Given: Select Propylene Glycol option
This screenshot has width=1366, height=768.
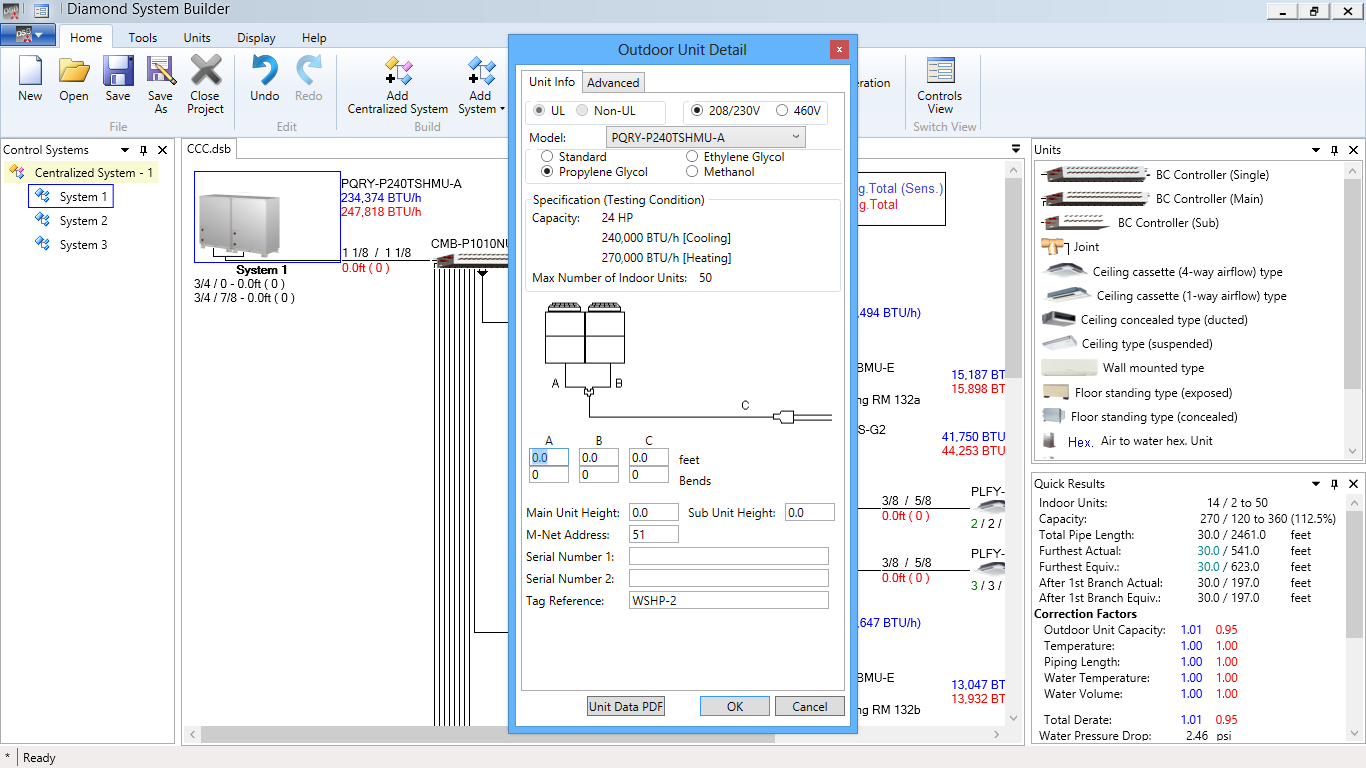Looking at the screenshot, I should pyautogui.click(x=547, y=172).
